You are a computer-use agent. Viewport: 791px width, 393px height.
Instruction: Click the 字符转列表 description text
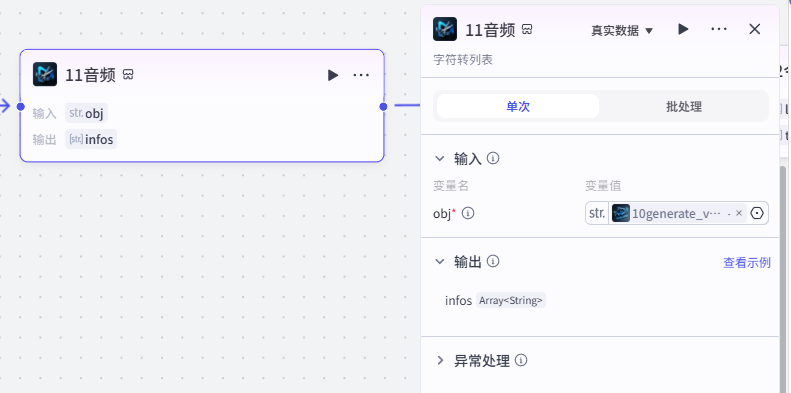[463, 60]
